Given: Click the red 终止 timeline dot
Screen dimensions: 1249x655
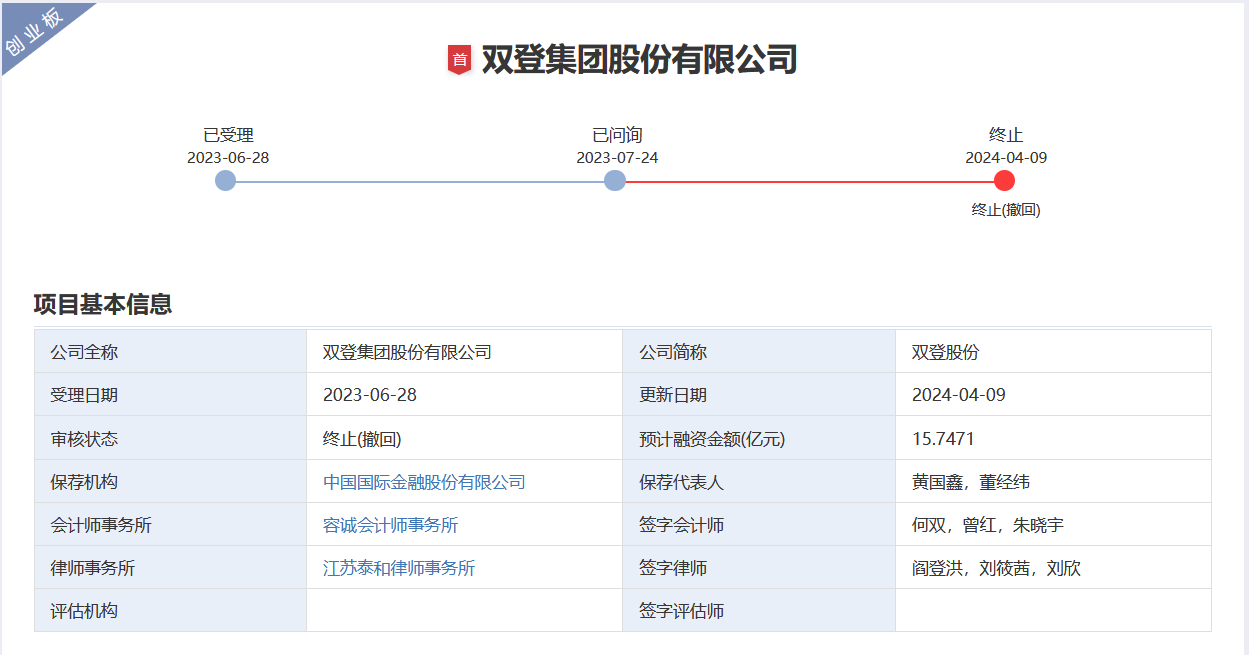Looking at the screenshot, I should (x=1005, y=181).
